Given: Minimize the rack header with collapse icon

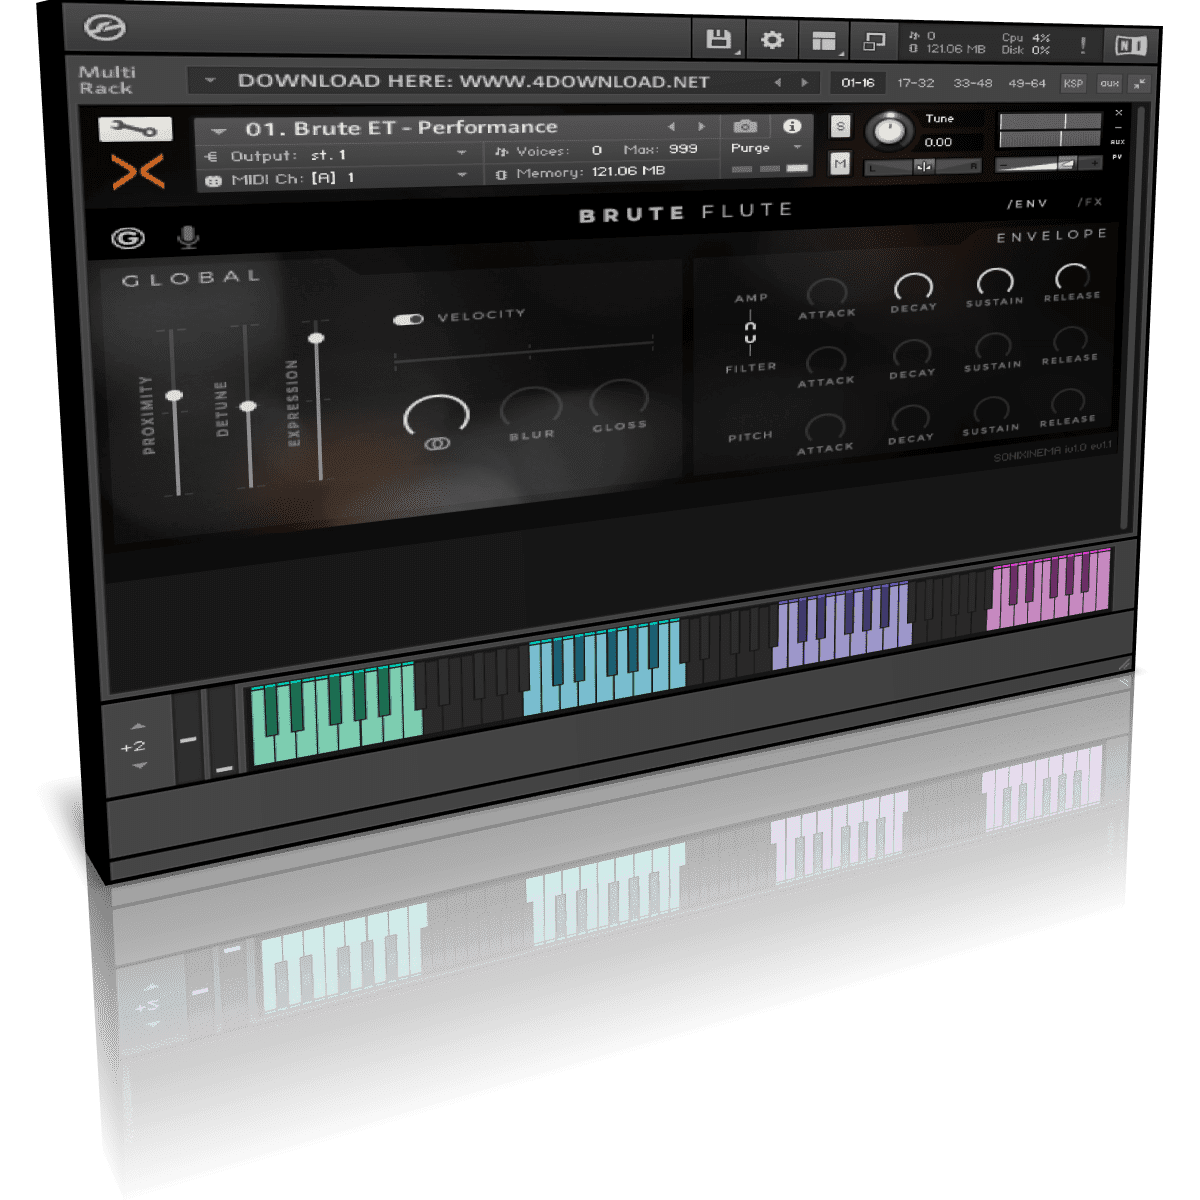Looking at the screenshot, I should tap(1140, 84).
